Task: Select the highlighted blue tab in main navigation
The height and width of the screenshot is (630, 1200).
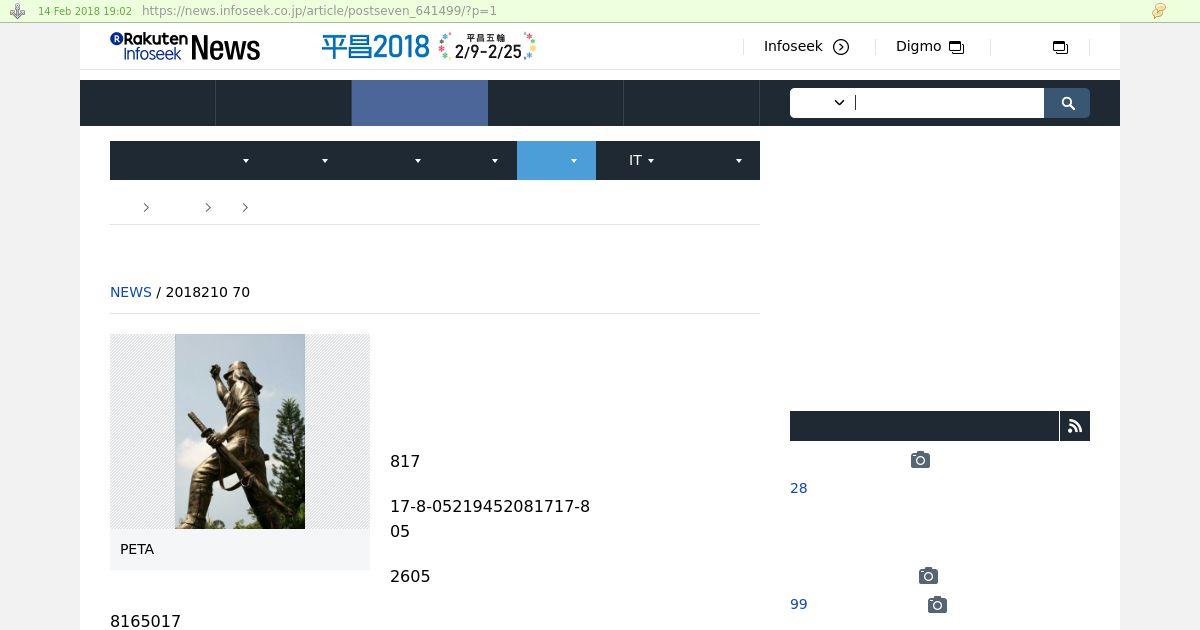Action: coord(420,103)
